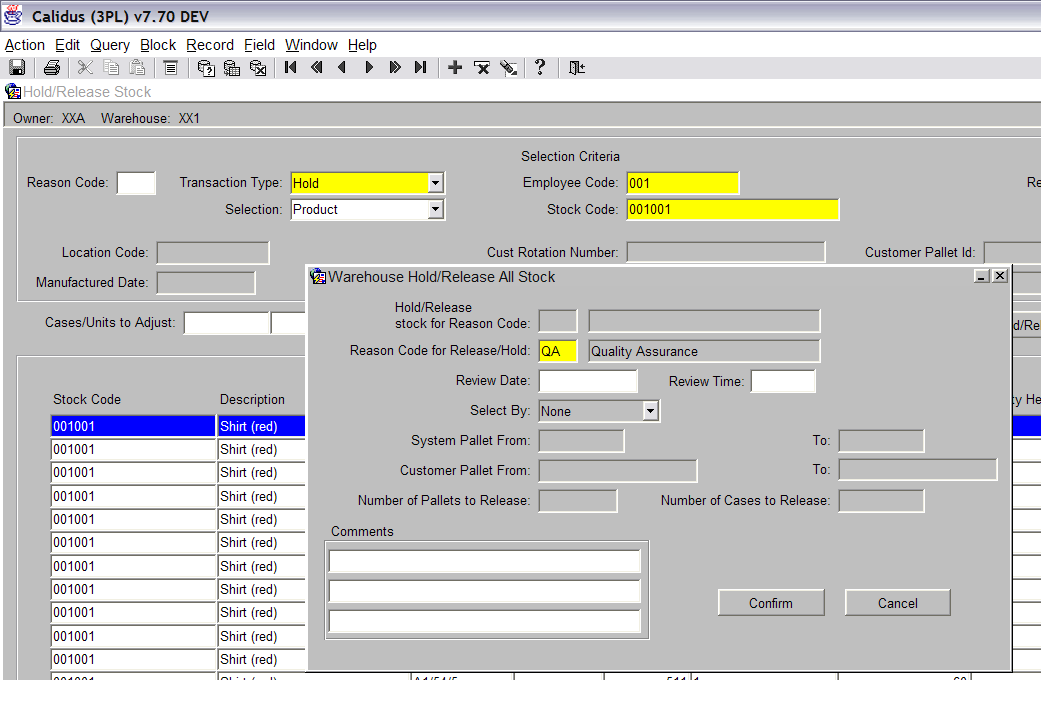Click the Location Code field

tap(213, 253)
